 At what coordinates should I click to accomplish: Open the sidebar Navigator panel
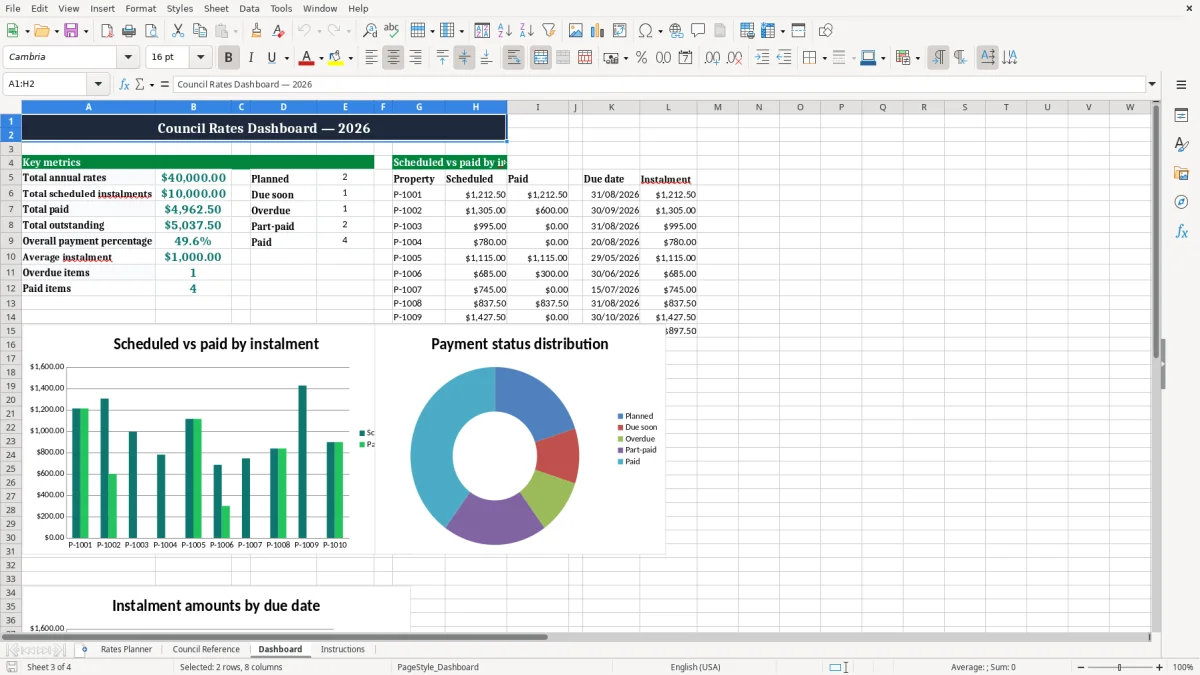coord(1181,202)
